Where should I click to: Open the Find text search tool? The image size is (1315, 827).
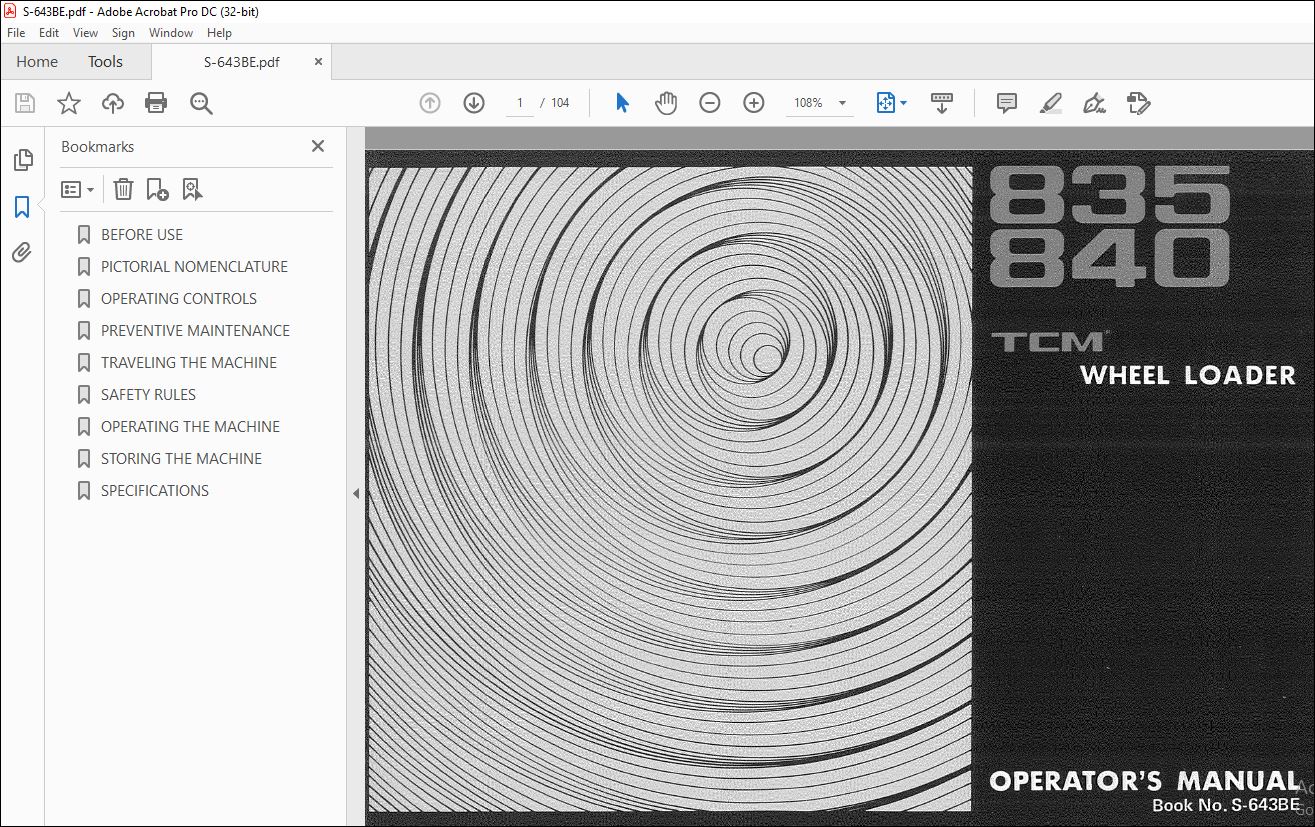(x=201, y=103)
